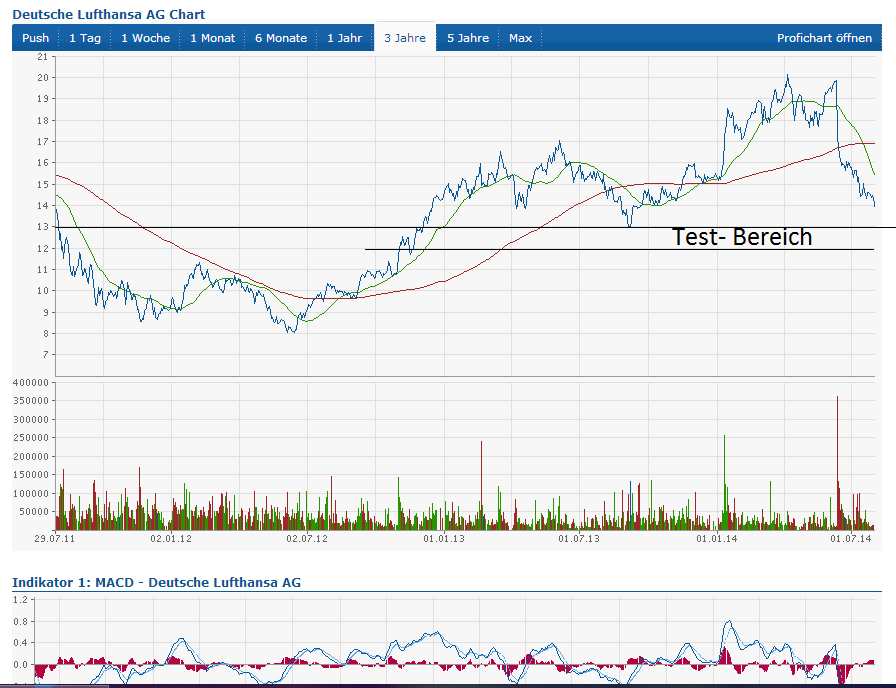Click the 350000 volume axis label

(31, 401)
